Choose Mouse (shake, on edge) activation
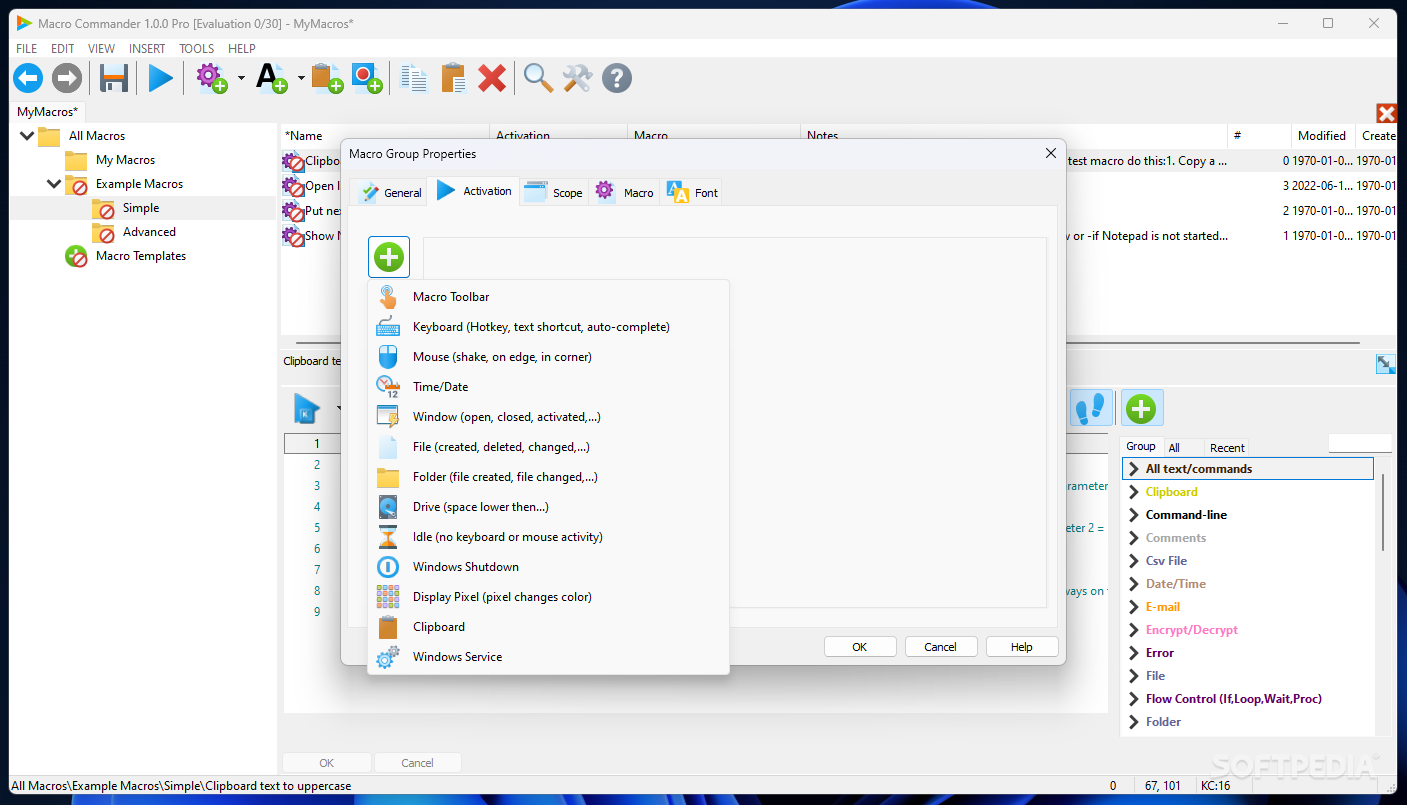1407x805 pixels. point(548,357)
